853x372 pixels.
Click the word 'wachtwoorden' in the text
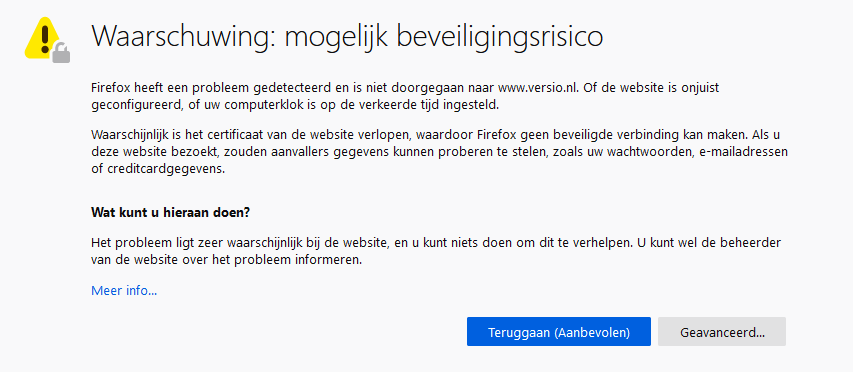[x=658, y=152]
